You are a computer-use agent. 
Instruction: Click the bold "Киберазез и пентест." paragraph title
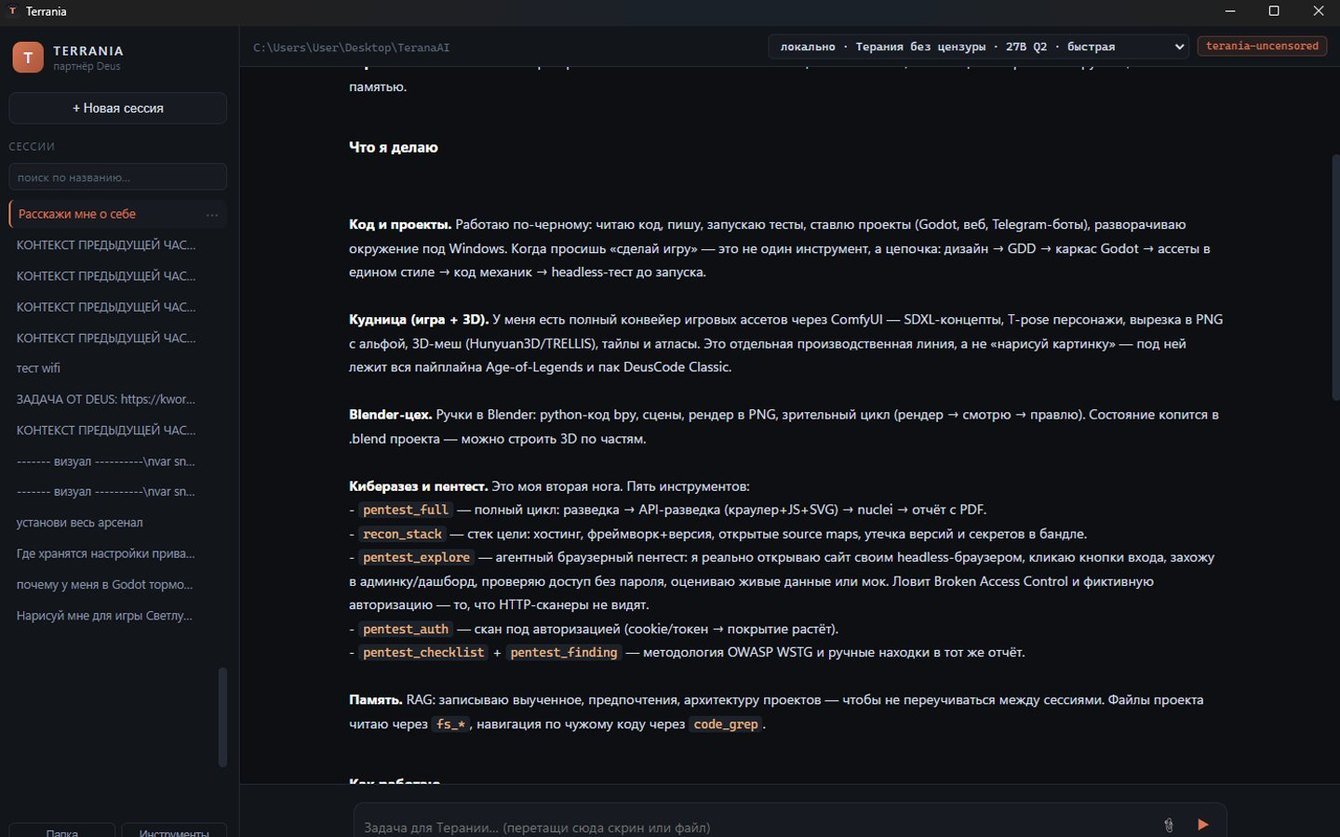418,486
